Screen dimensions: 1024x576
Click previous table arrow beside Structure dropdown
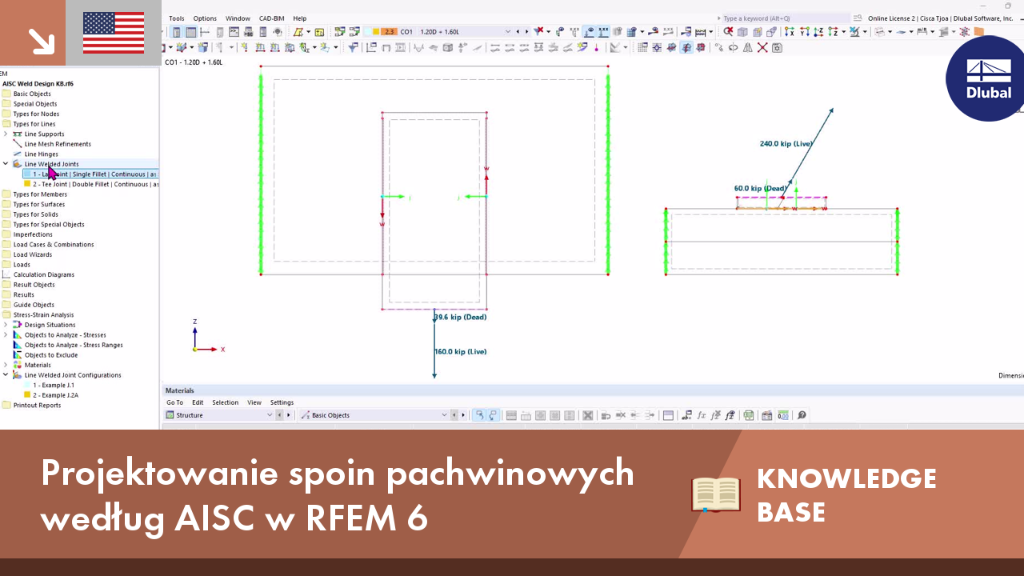pyautogui.click(x=280, y=415)
